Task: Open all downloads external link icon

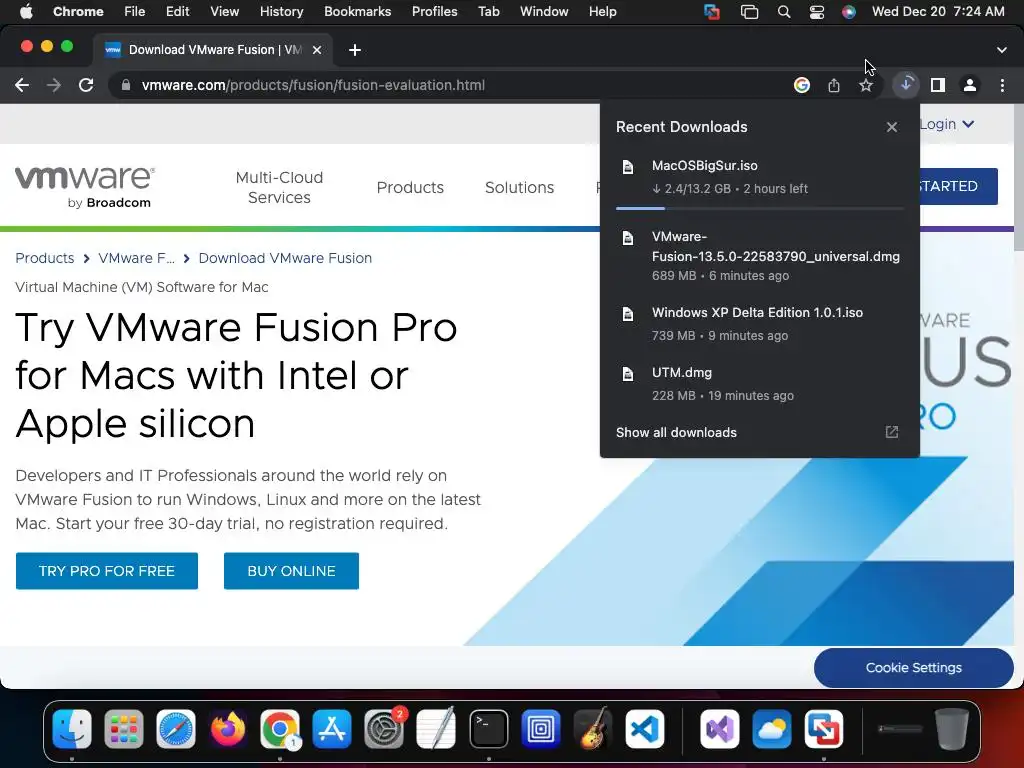Action: (x=891, y=432)
